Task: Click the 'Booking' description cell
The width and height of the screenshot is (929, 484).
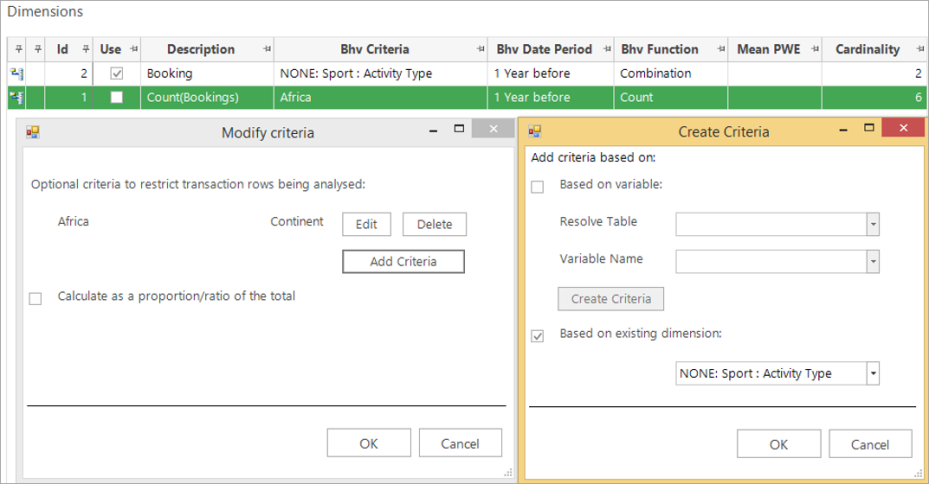Action: [x=207, y=73]
